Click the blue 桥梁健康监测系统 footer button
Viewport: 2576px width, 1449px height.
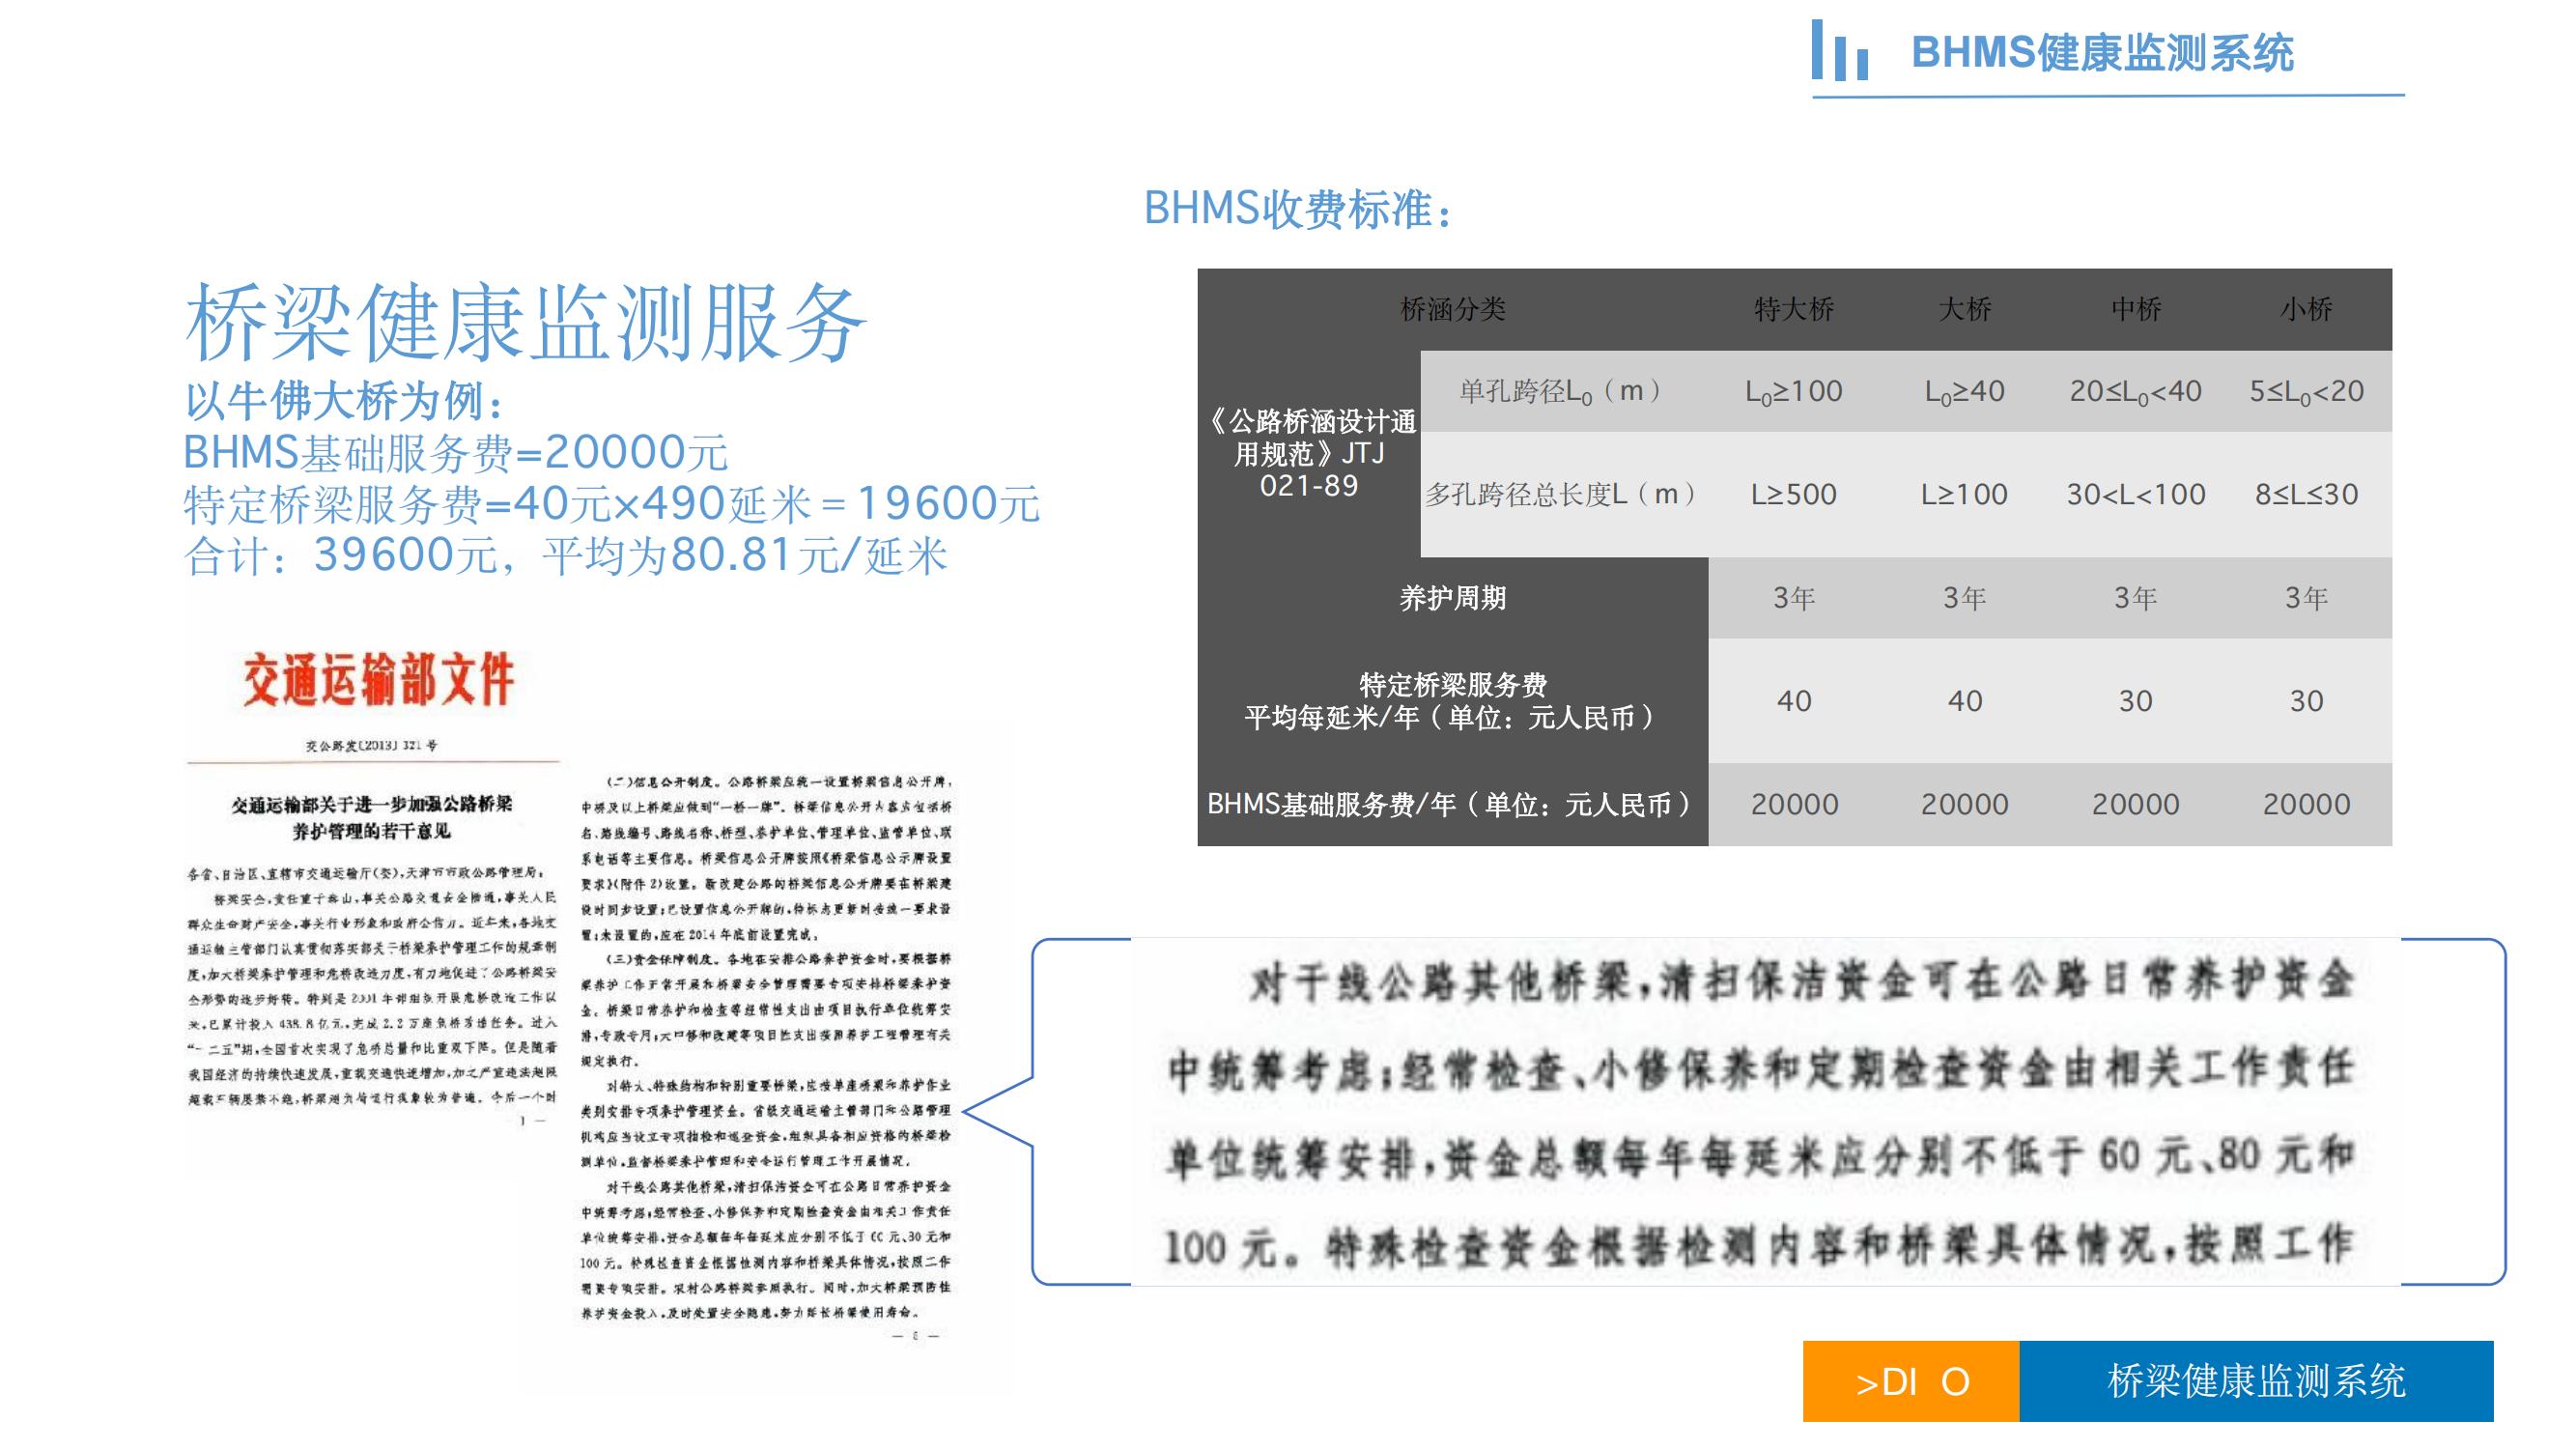pyautogui.click(x=2255, y=1381)
